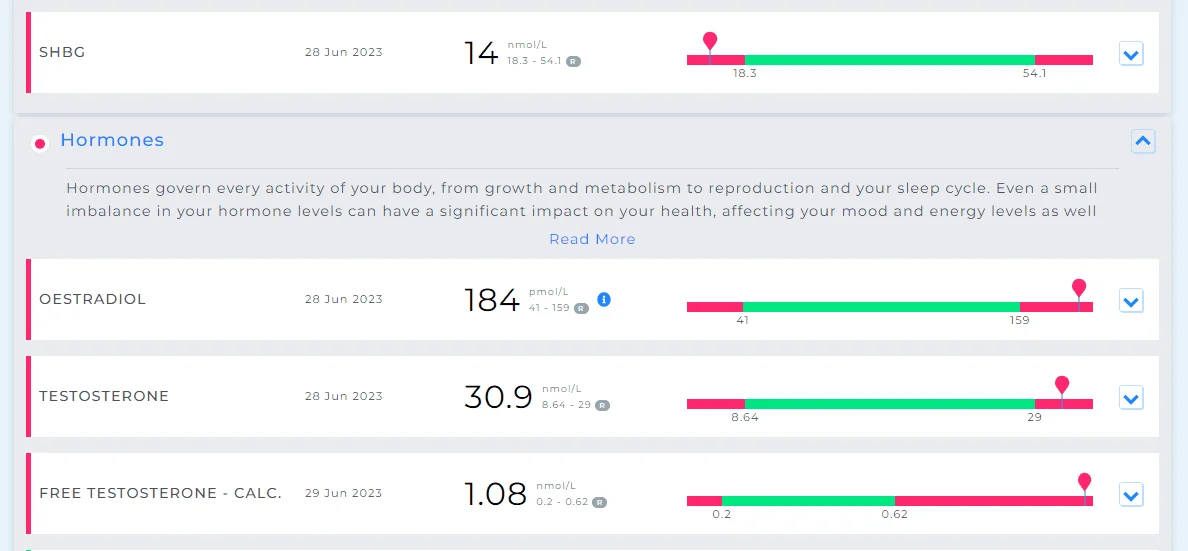Click the pink marker pin on Oestradiol bar
Viewport: 1188px width, 551px height.
1079,288
